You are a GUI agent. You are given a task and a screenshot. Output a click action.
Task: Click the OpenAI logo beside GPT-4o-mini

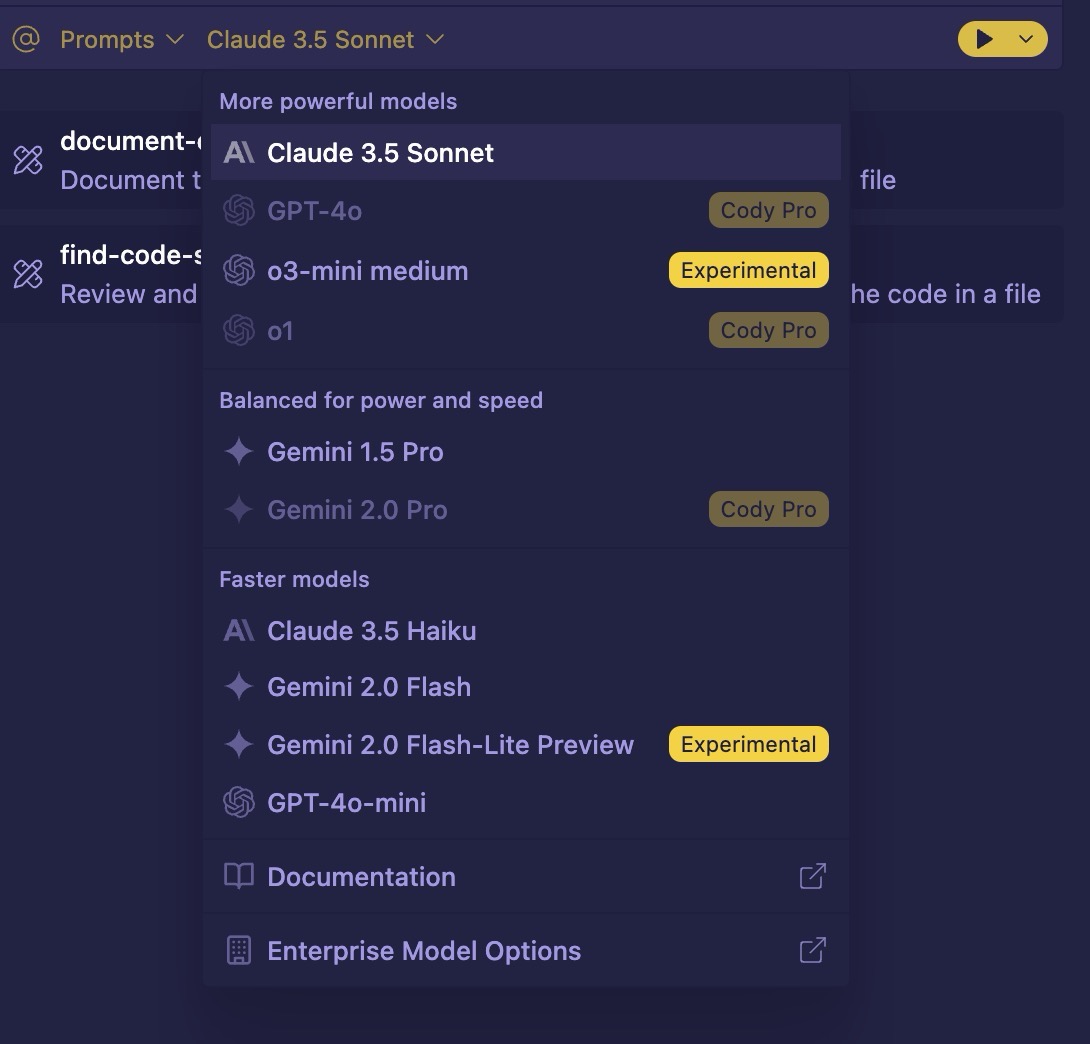pos(238,802)
